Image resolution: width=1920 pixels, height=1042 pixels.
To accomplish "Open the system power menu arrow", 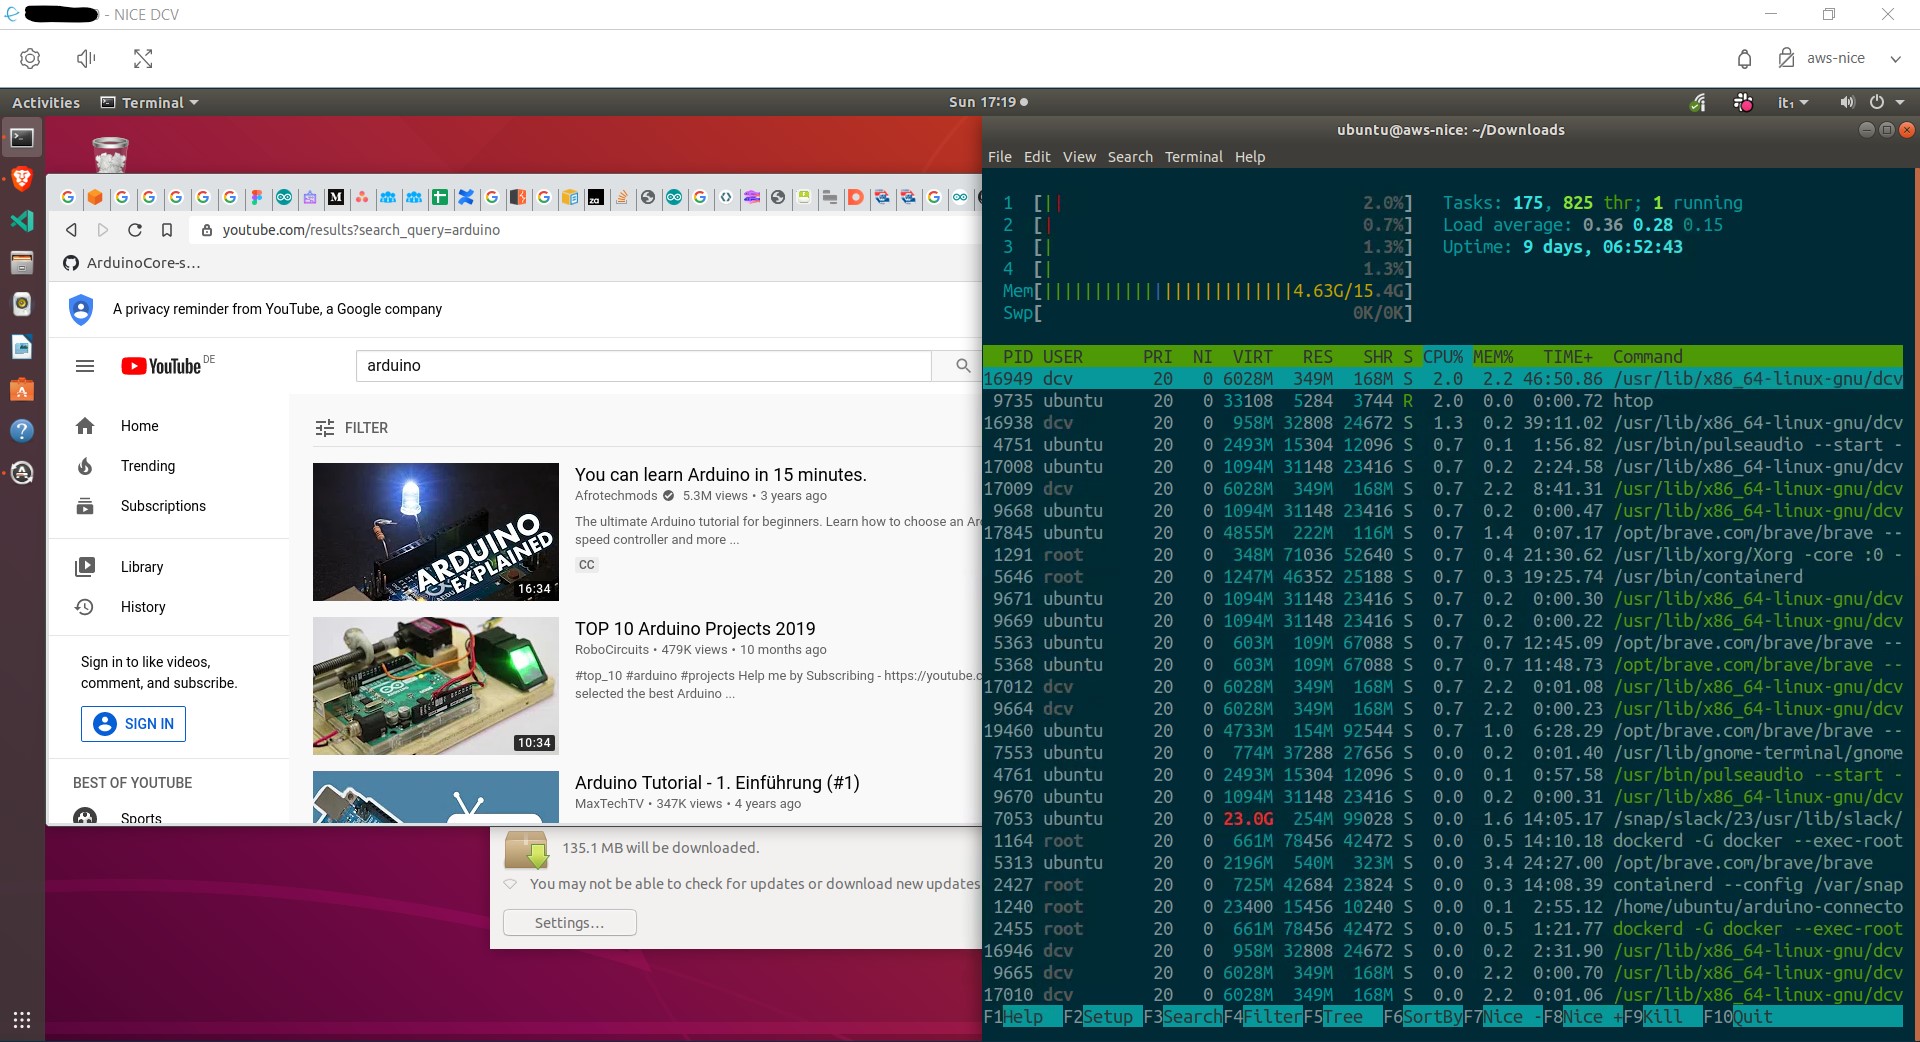I will point(1899,102).
